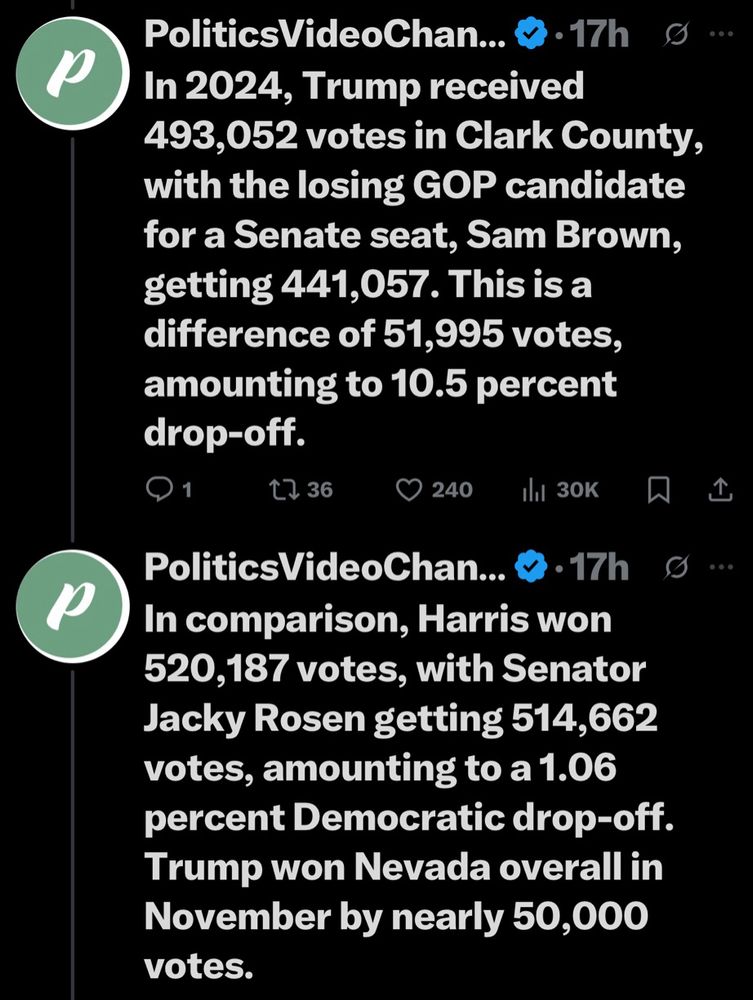Image resolution: width=753 pixels, height=1000 pixels.
Task: Click the 17h timestamp on first tweet
Action: pos(596,35)
